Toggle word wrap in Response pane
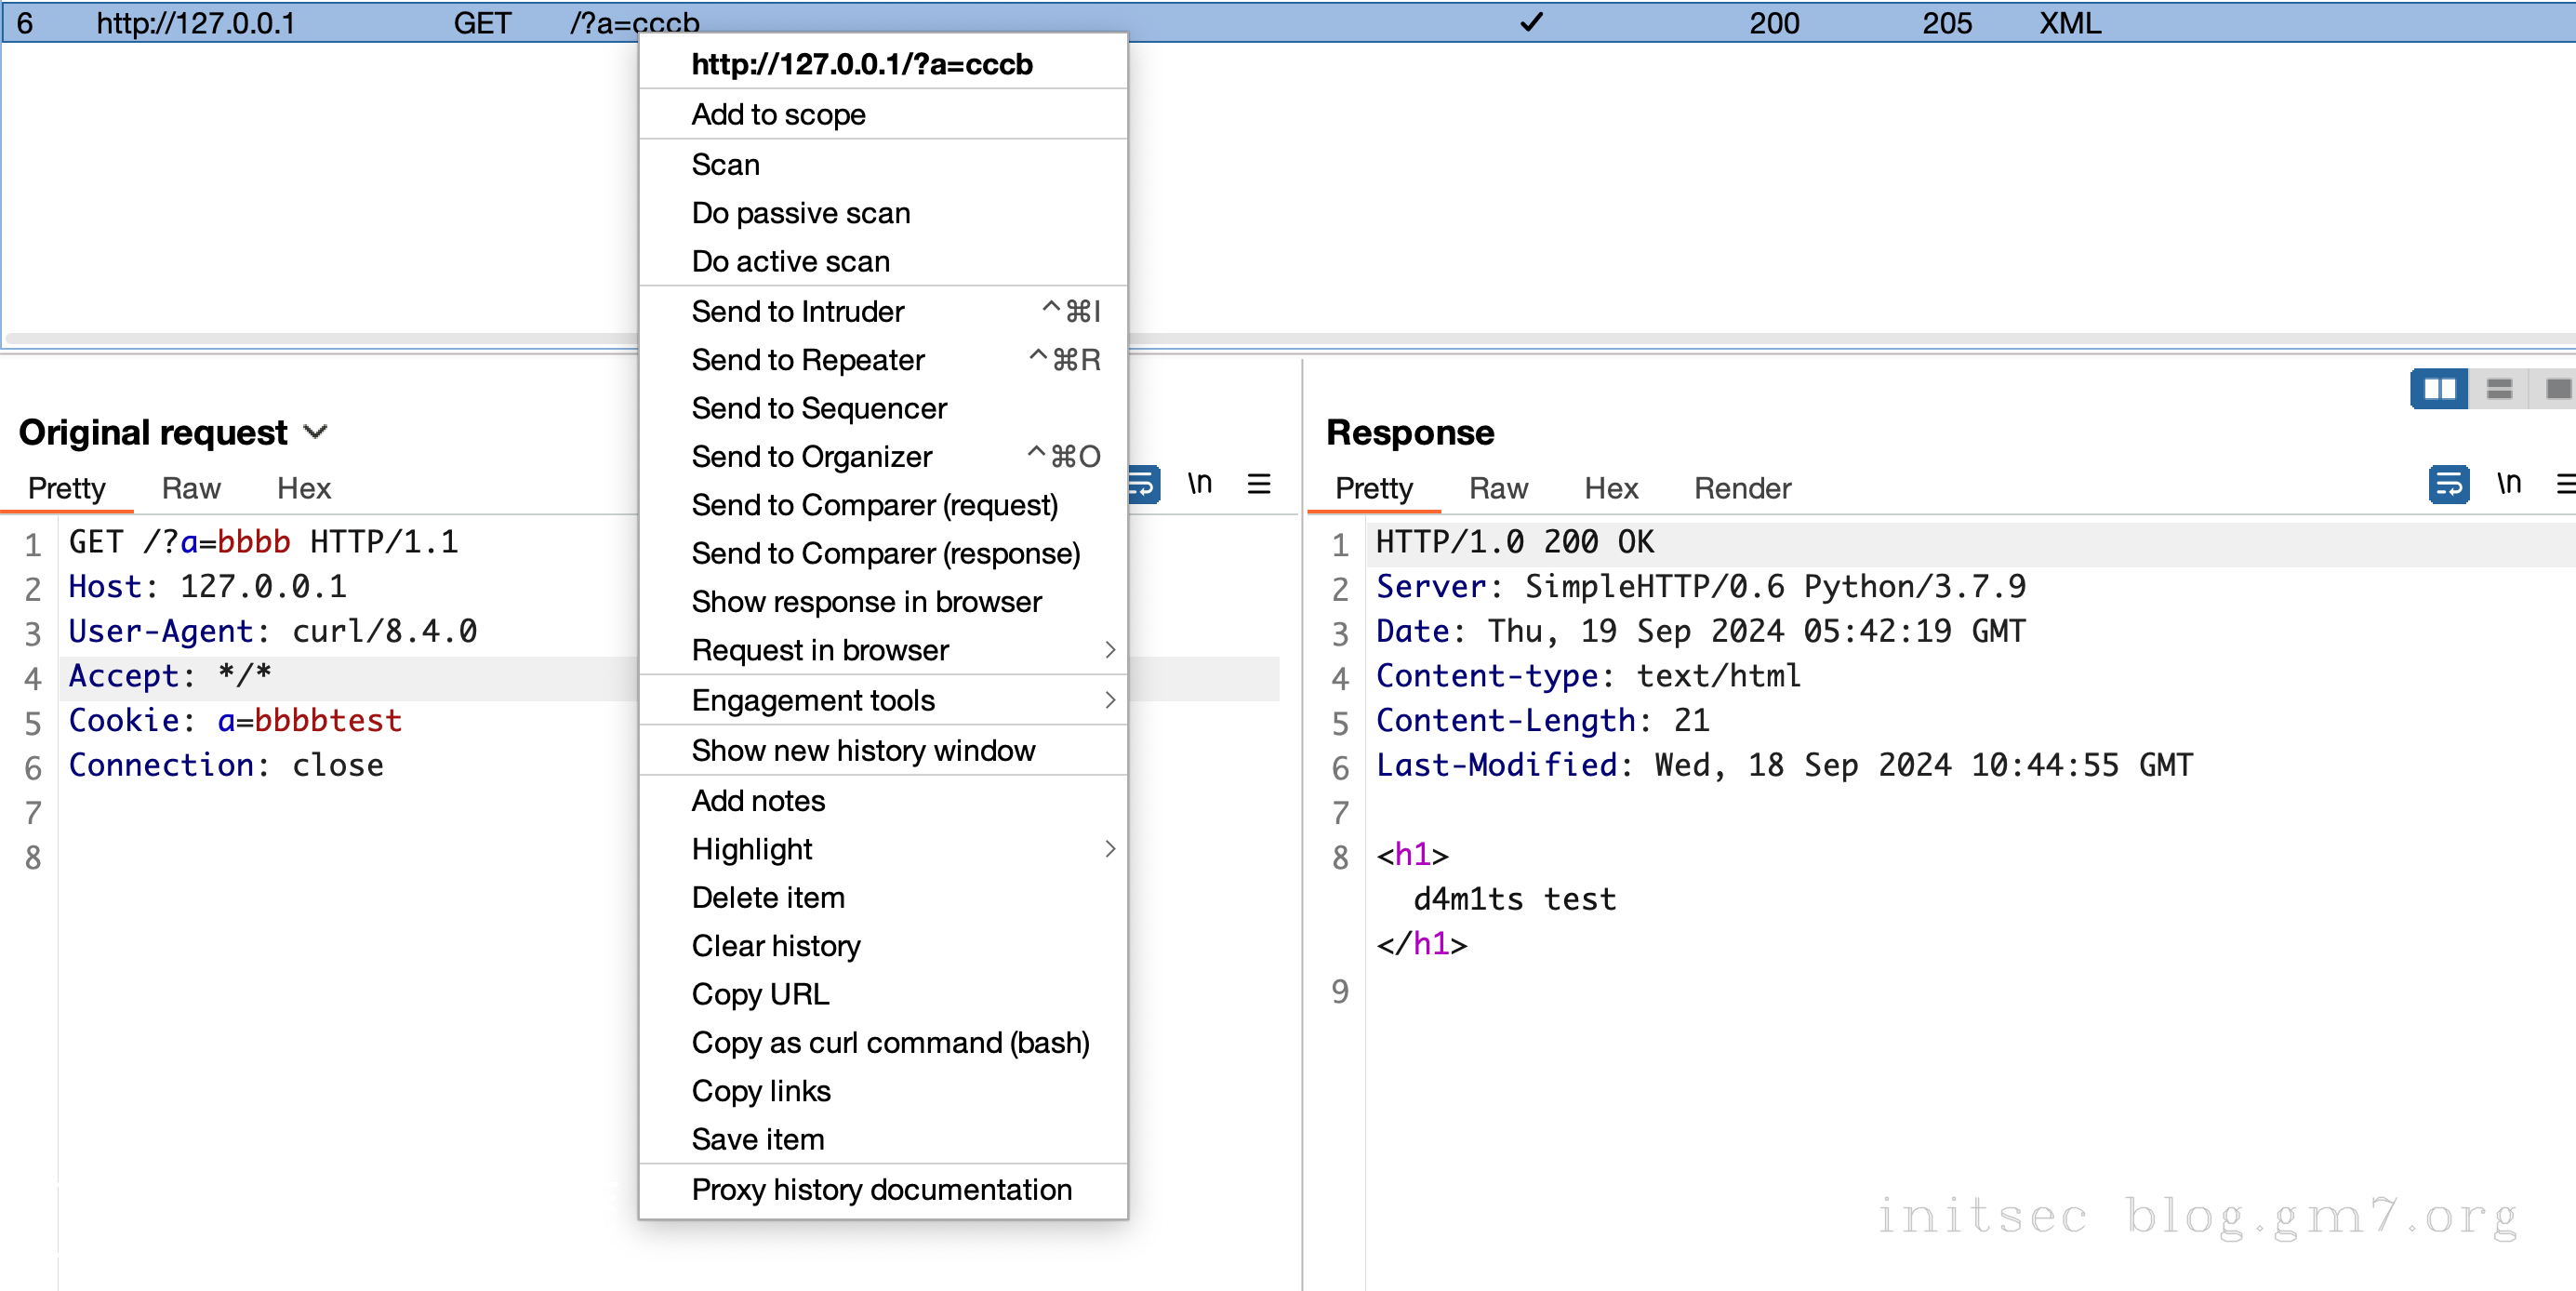 click(x=2448, y=485)
